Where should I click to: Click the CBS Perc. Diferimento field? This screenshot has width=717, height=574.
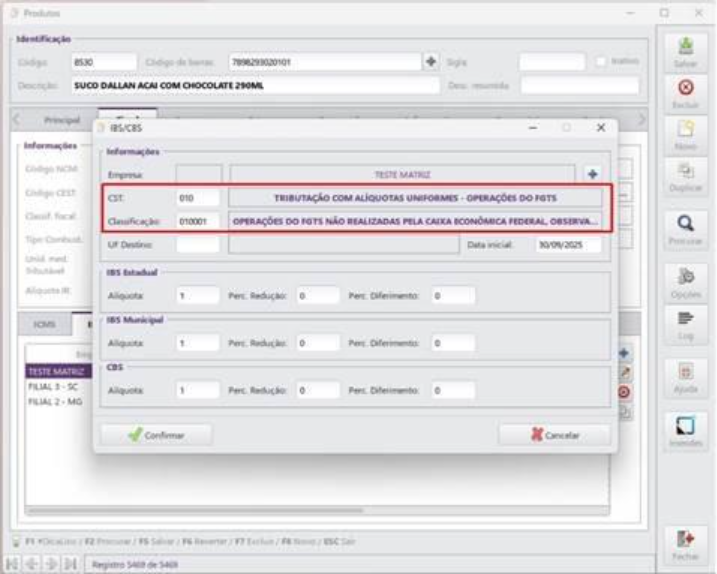(x=453, y=390)
